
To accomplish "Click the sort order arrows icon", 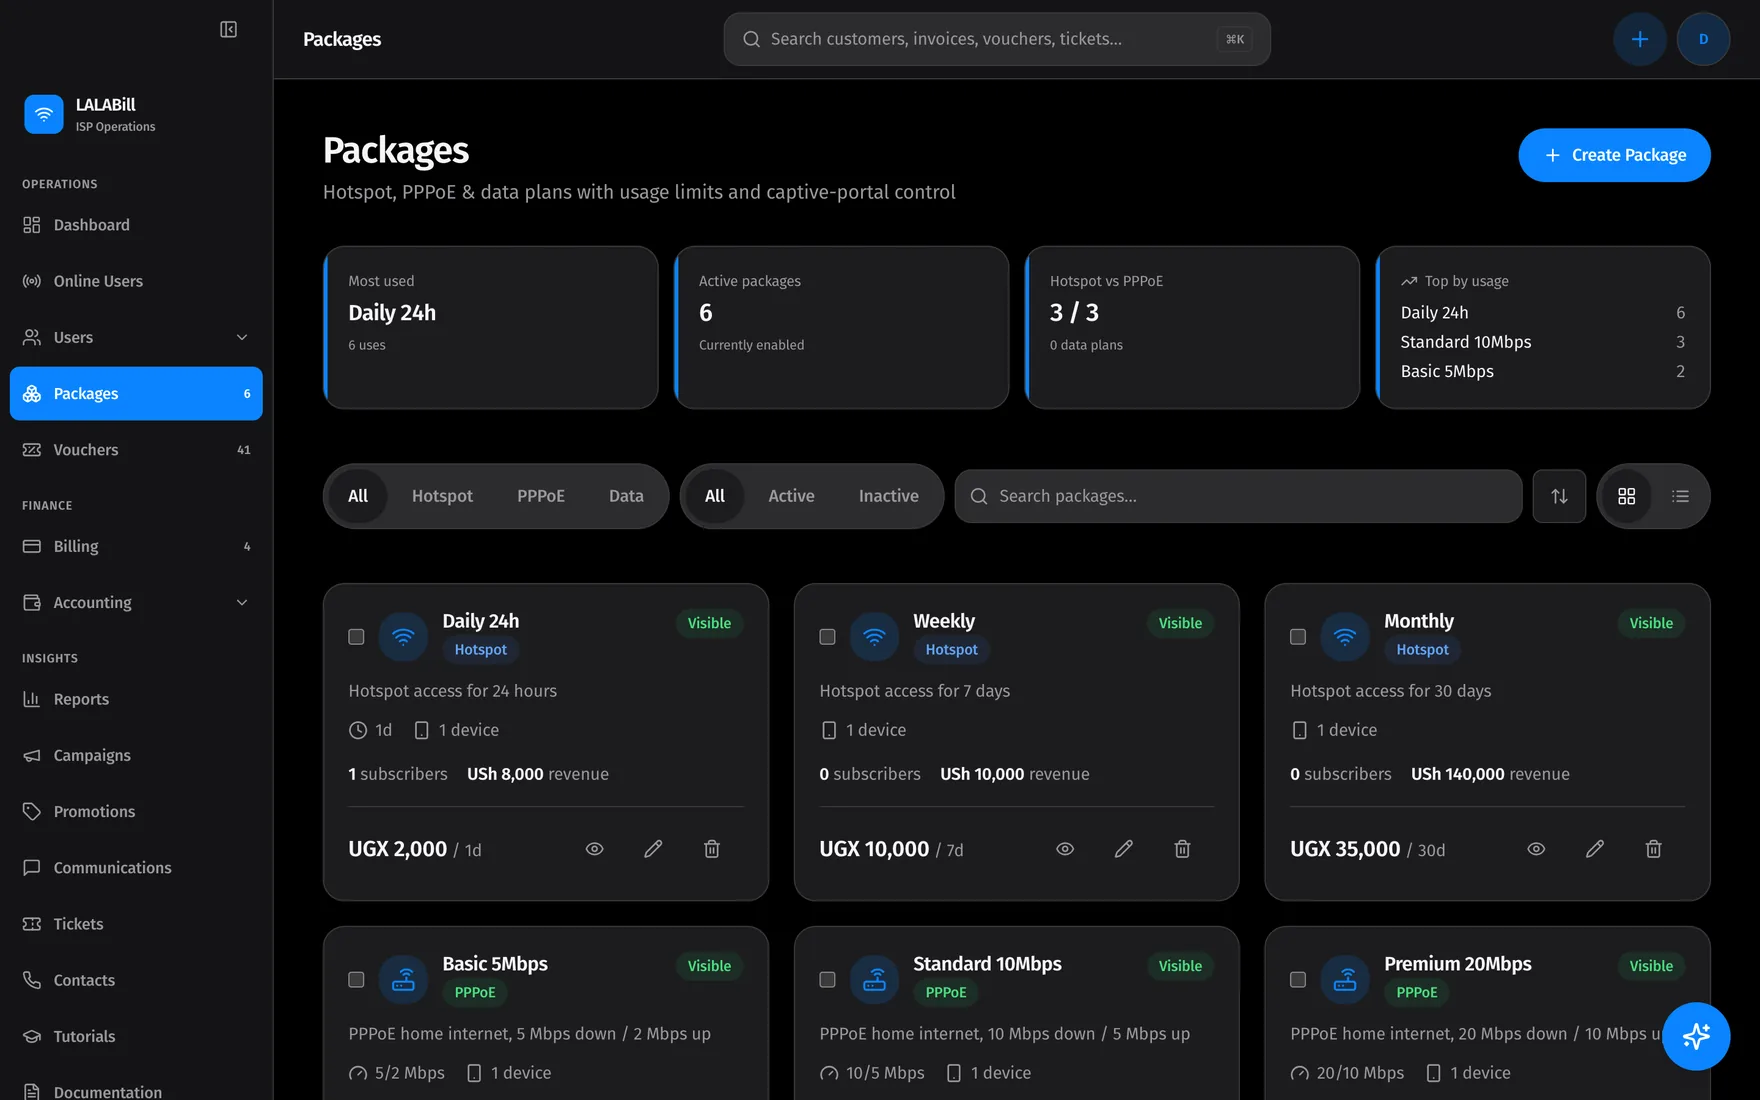I will pos(1559,496).
